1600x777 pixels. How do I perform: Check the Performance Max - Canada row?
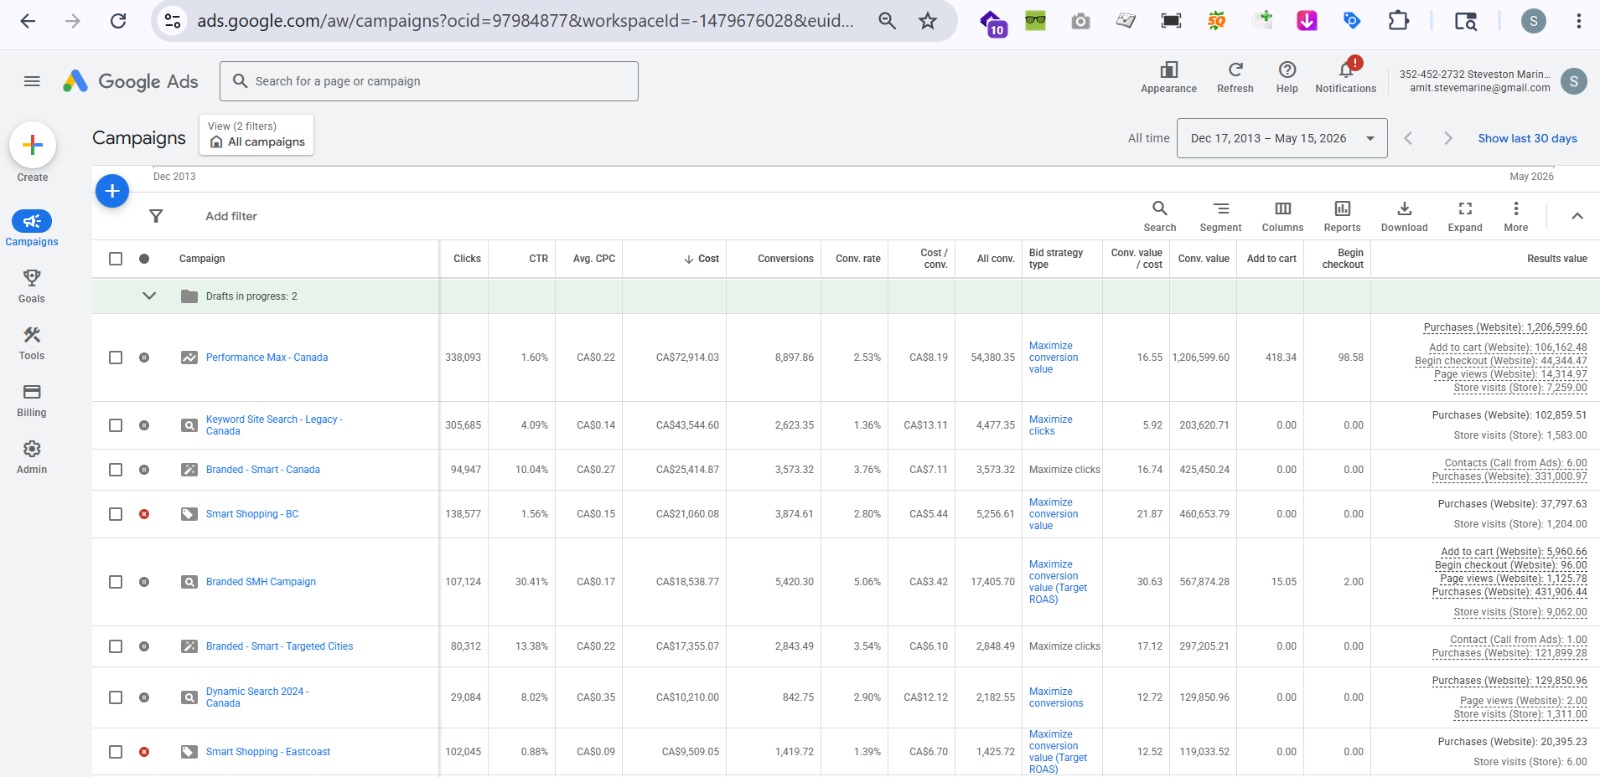pos(116,357)
